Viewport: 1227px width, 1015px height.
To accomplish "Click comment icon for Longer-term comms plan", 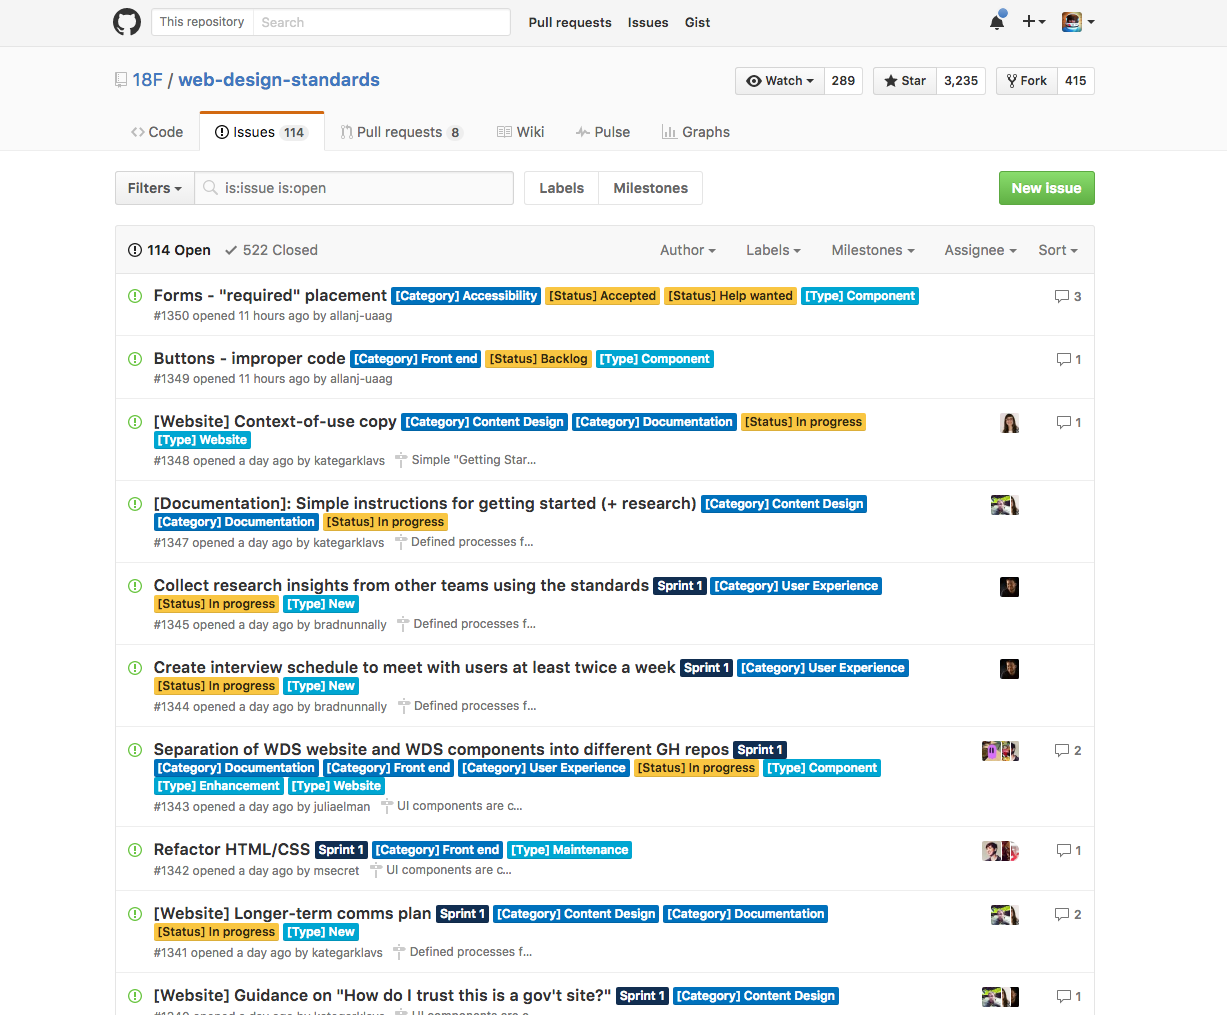I will (x=1062, y=914).
